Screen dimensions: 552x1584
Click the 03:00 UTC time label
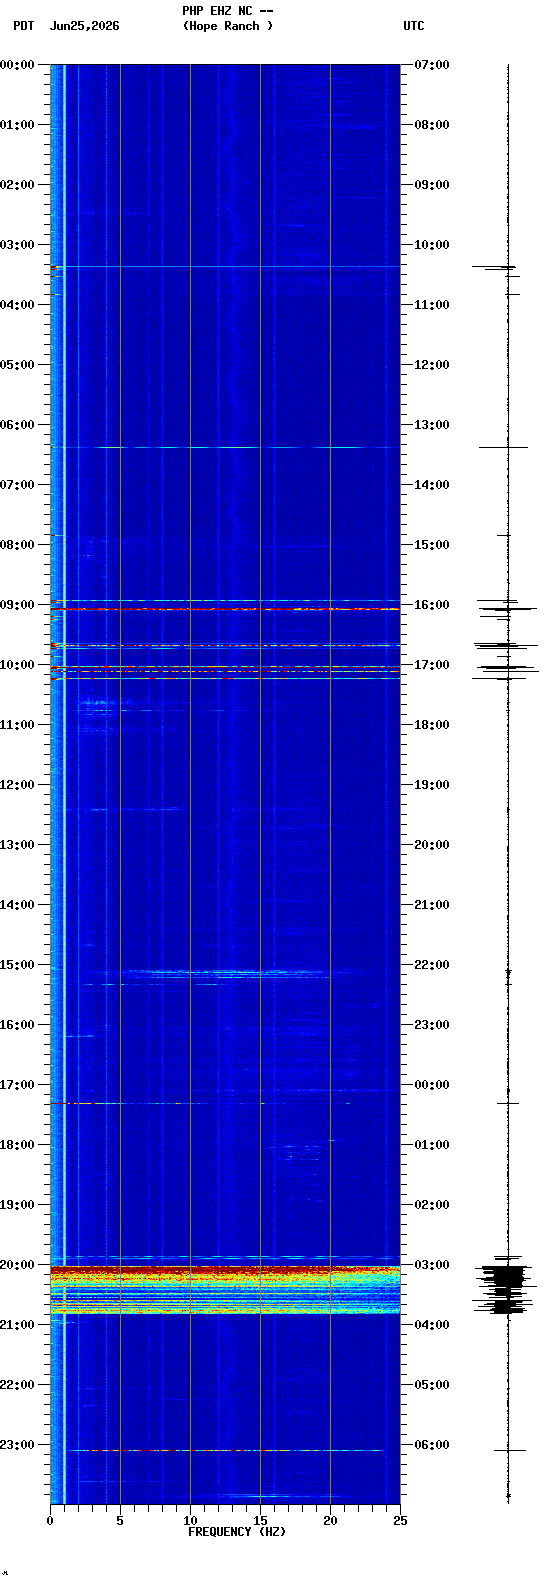432,1265
